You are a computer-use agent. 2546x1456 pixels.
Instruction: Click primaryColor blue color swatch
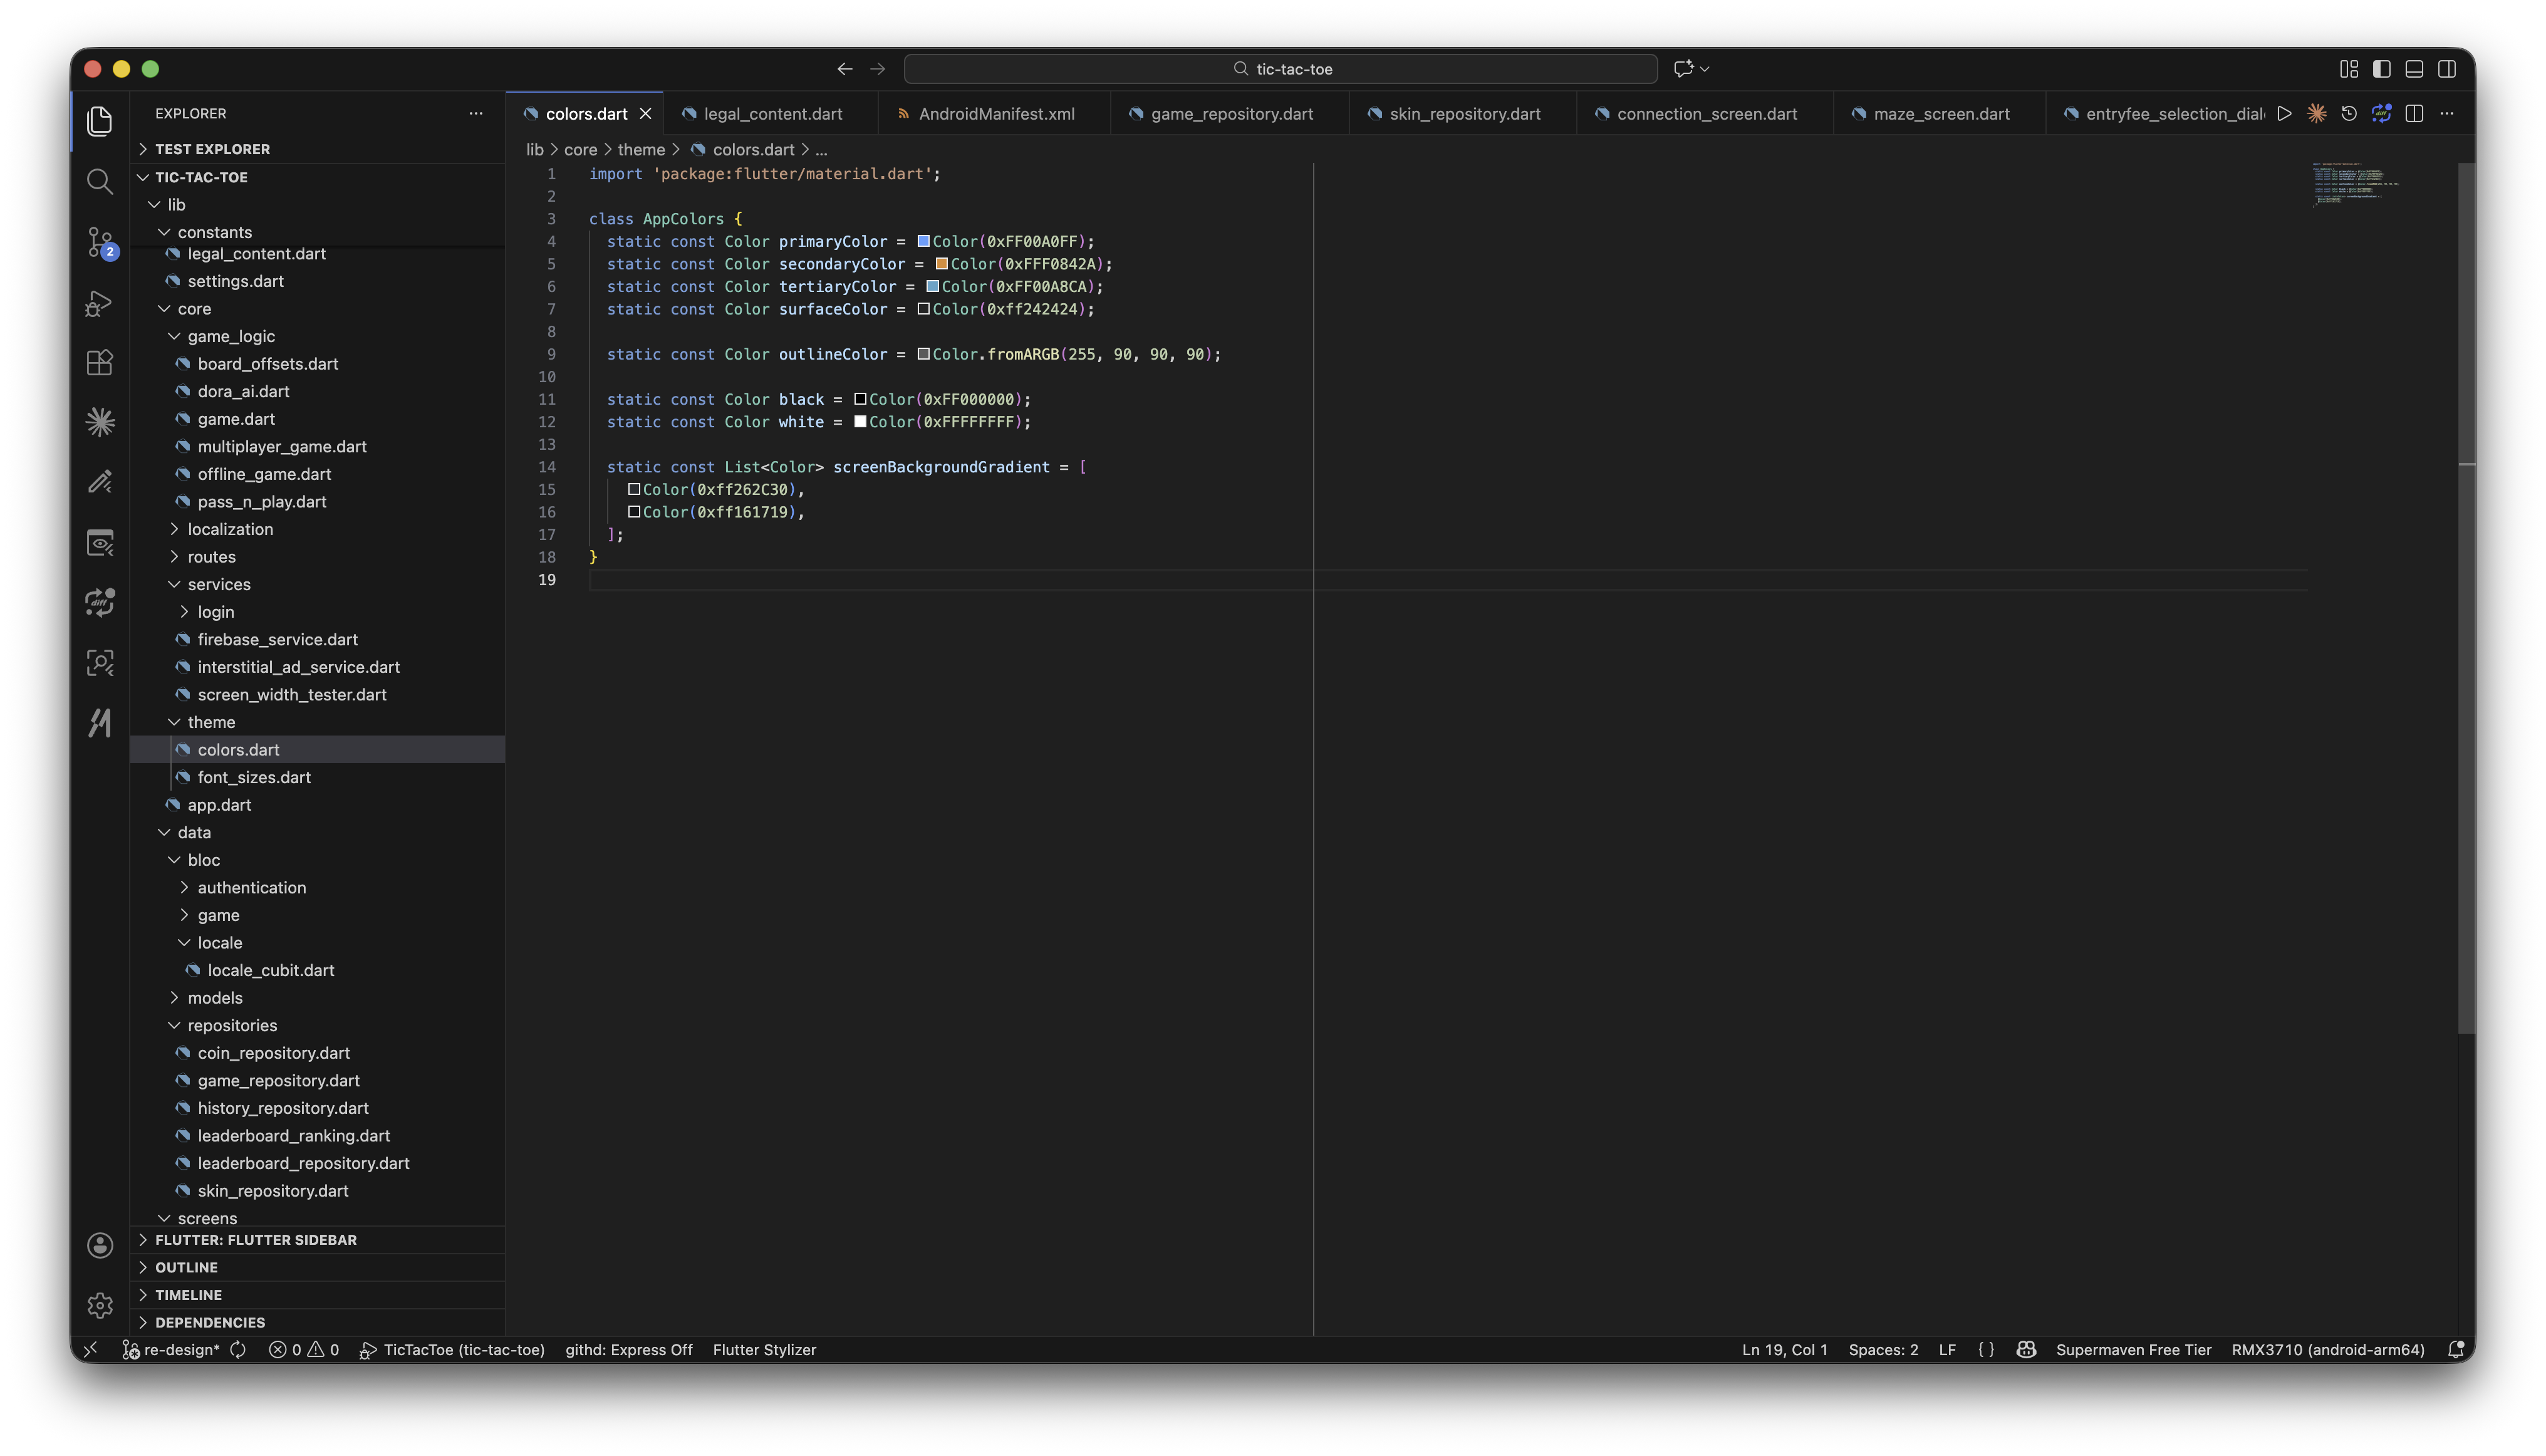coord(923,241)
